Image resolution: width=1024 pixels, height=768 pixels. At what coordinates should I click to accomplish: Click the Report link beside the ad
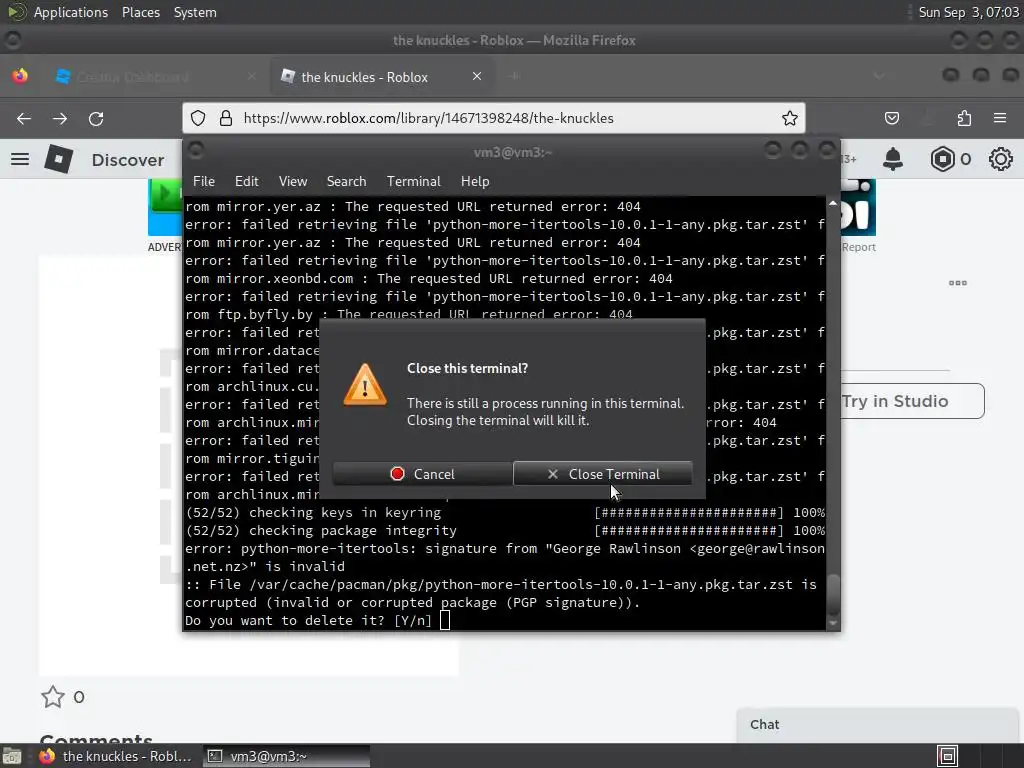858,247
